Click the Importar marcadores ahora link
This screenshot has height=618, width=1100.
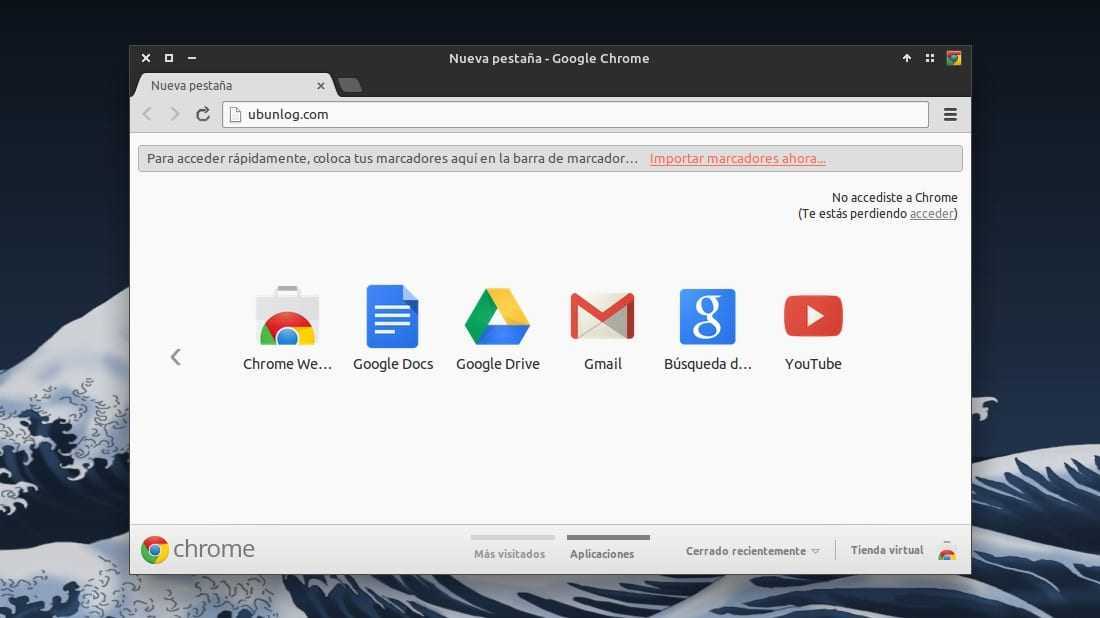pos(737,159)
